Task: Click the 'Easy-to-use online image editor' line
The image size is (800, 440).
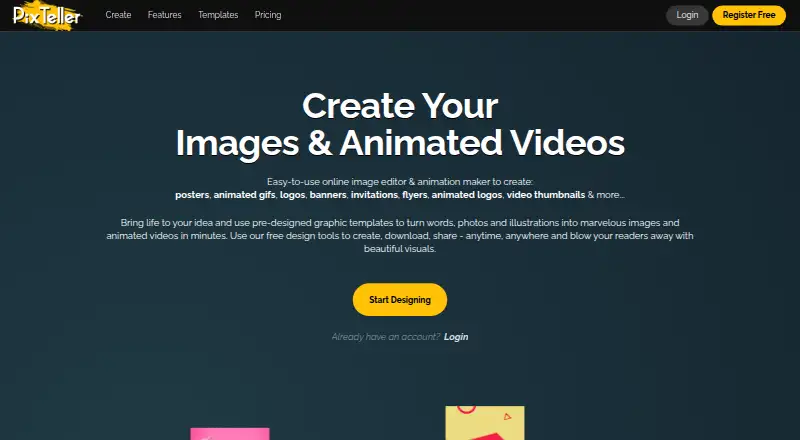Action: pos(400,182)
